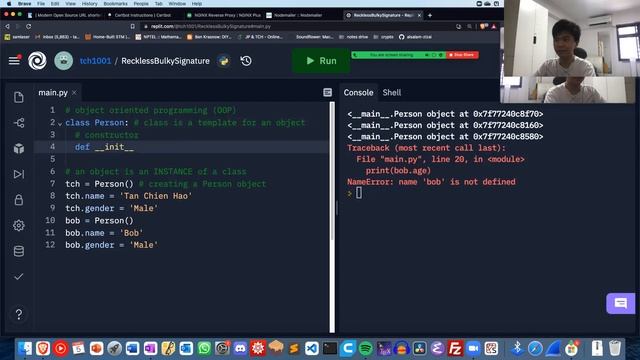The height and width of the screenshot is (360, 640).
Task: Select the RecklessBulkySignature repl name
Action: [165, 61]
